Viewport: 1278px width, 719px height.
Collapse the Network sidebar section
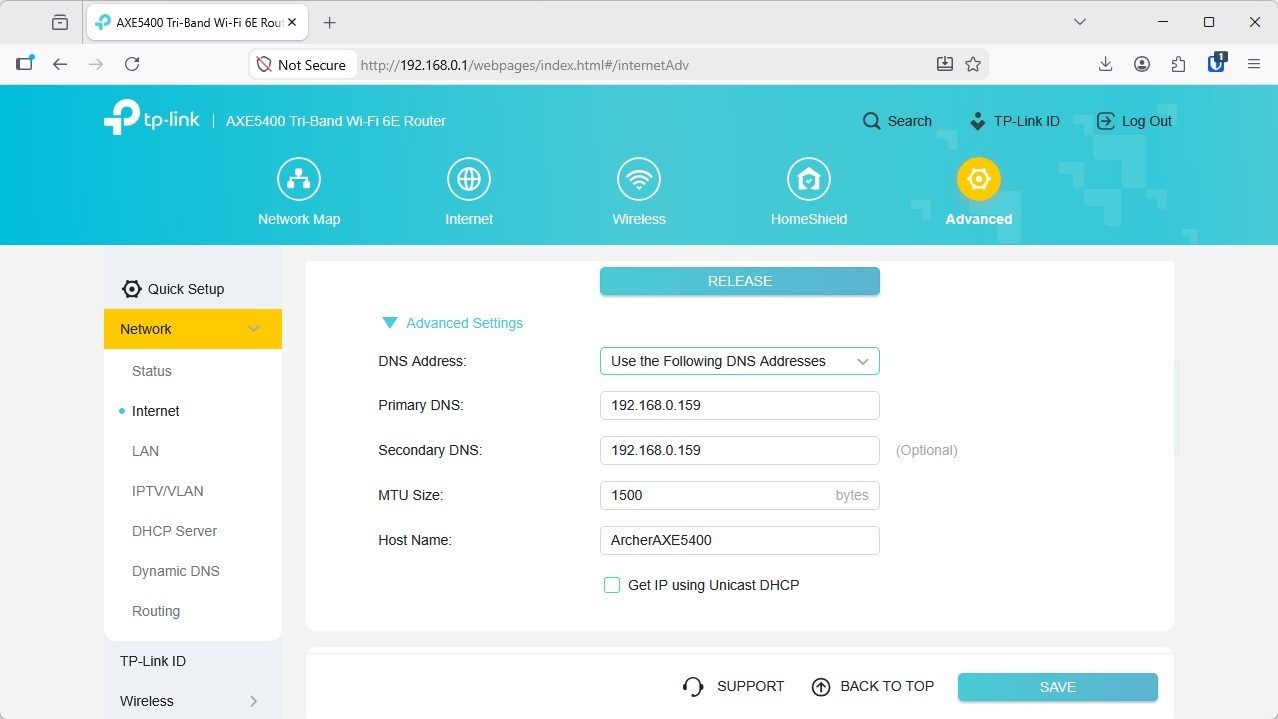pos(254,329)
